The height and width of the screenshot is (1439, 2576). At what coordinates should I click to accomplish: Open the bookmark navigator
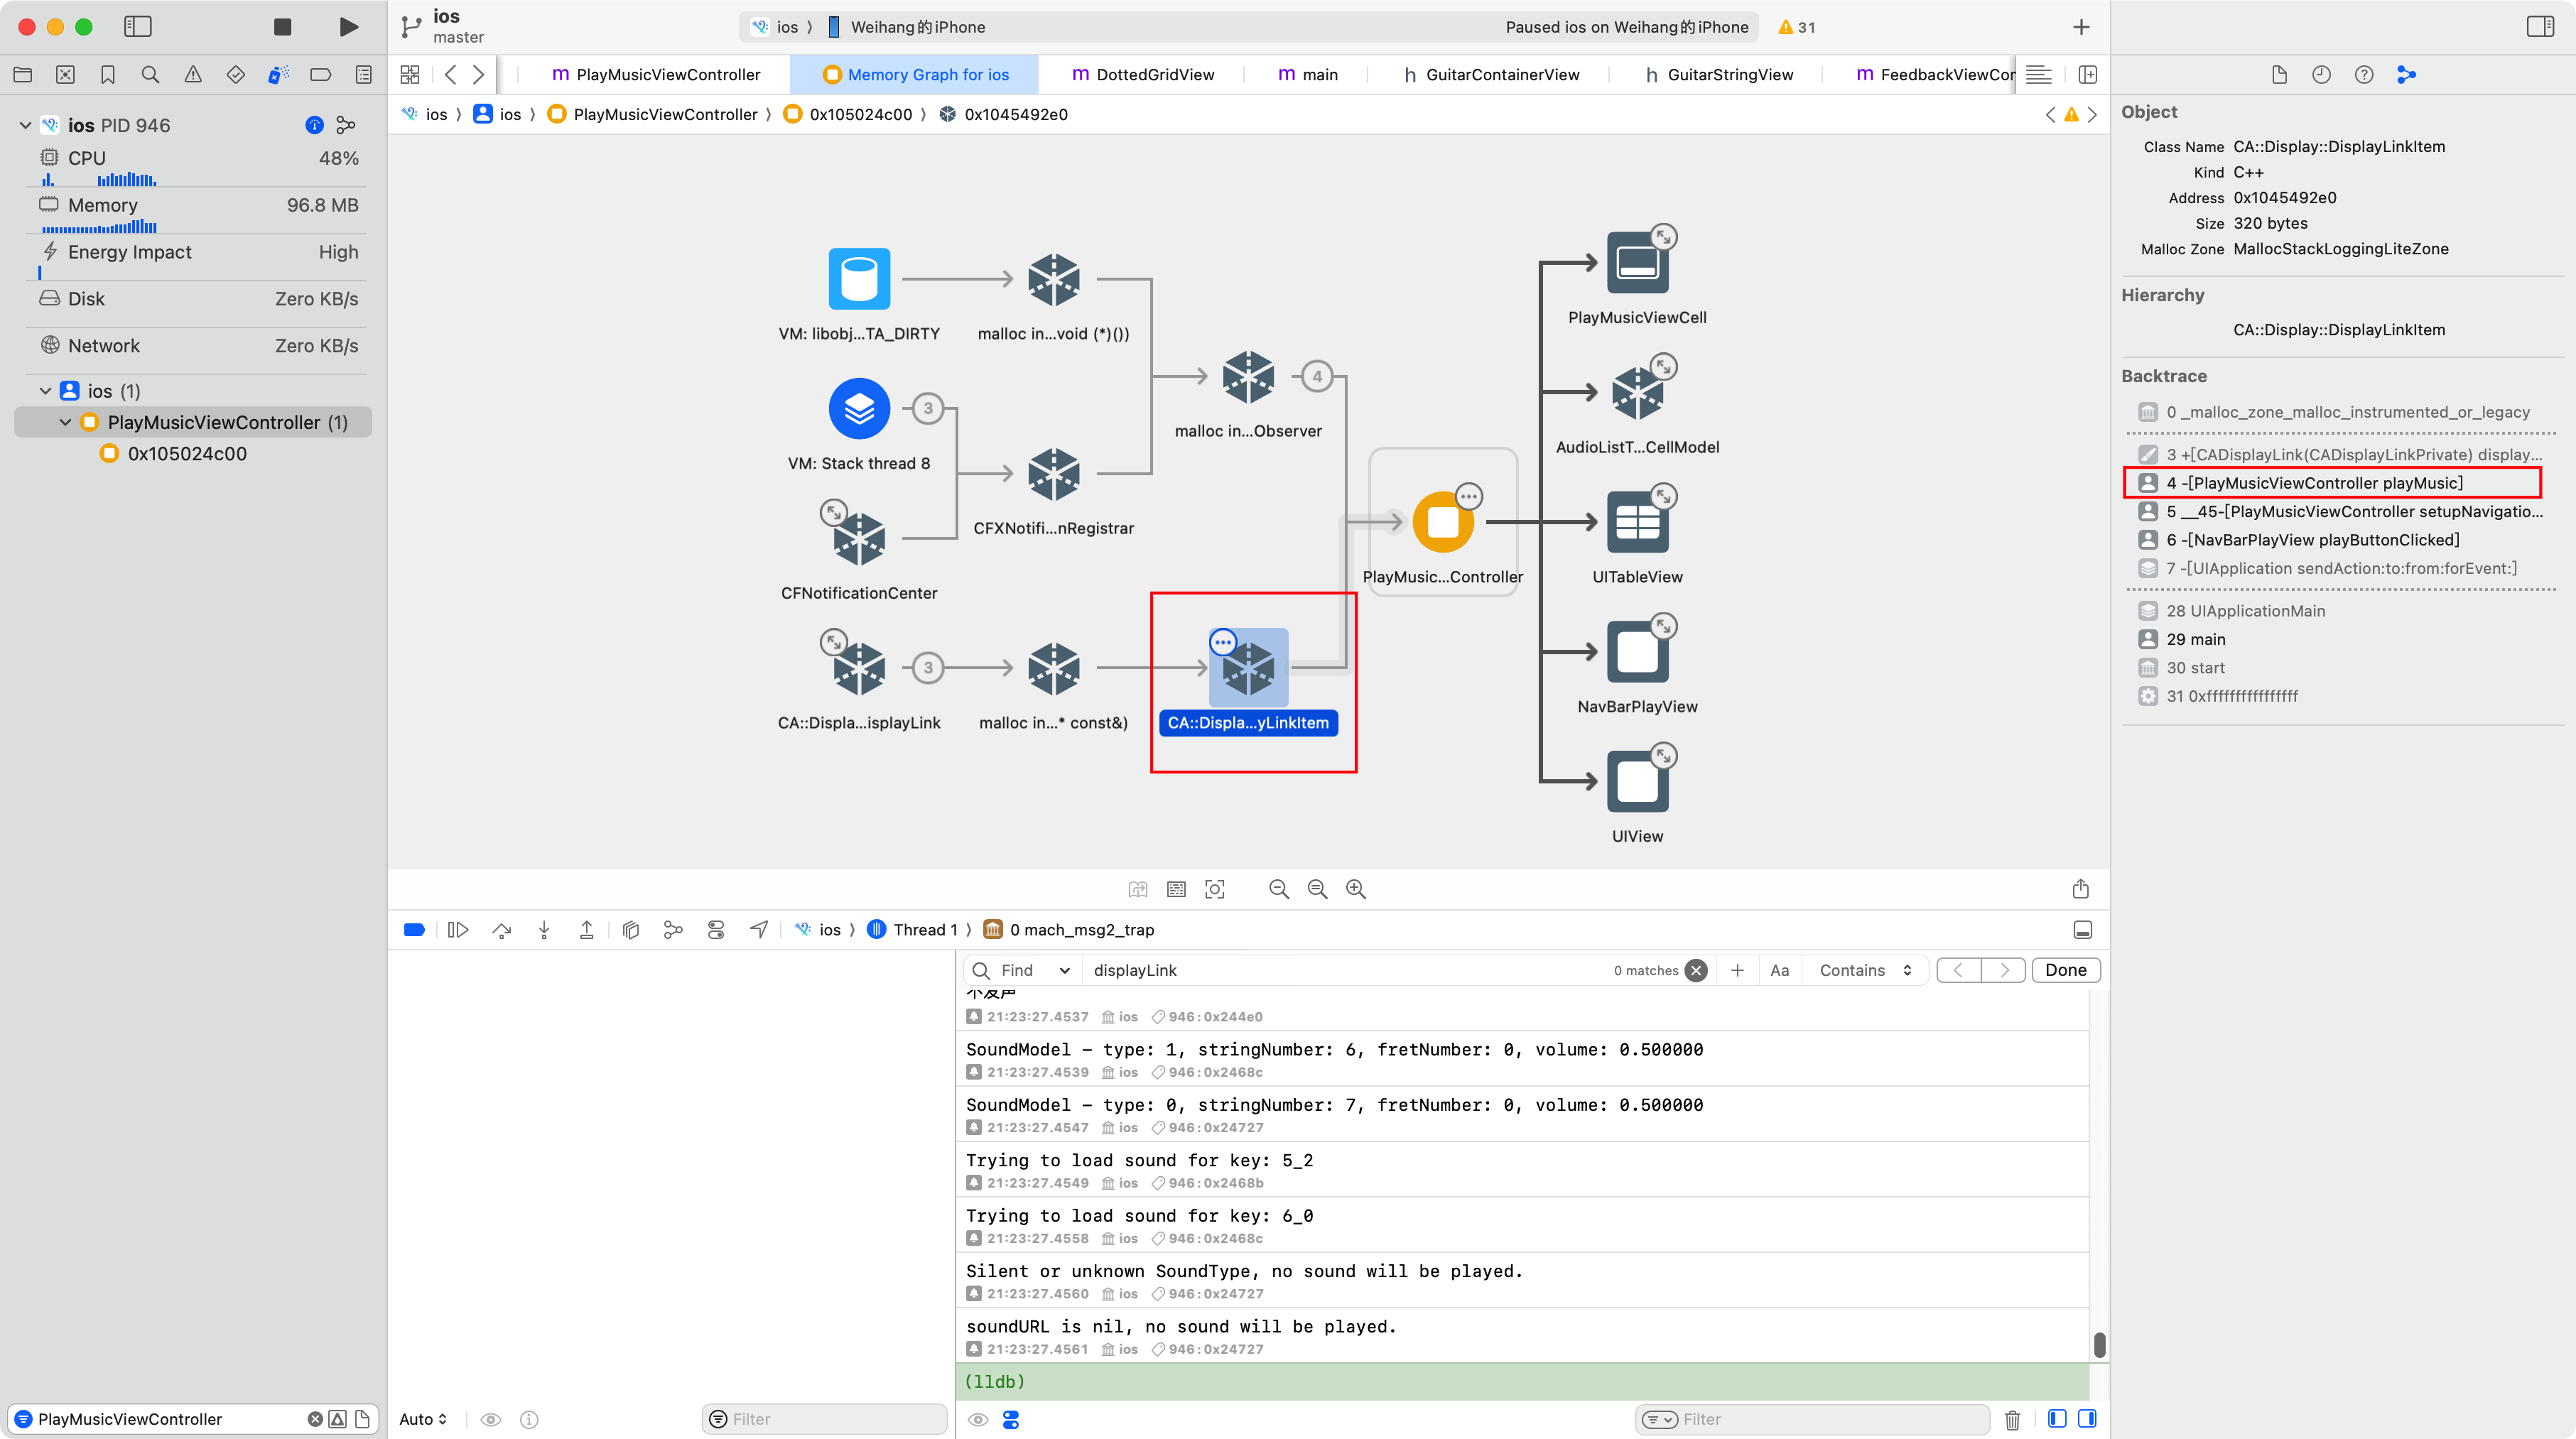point(108,74)
